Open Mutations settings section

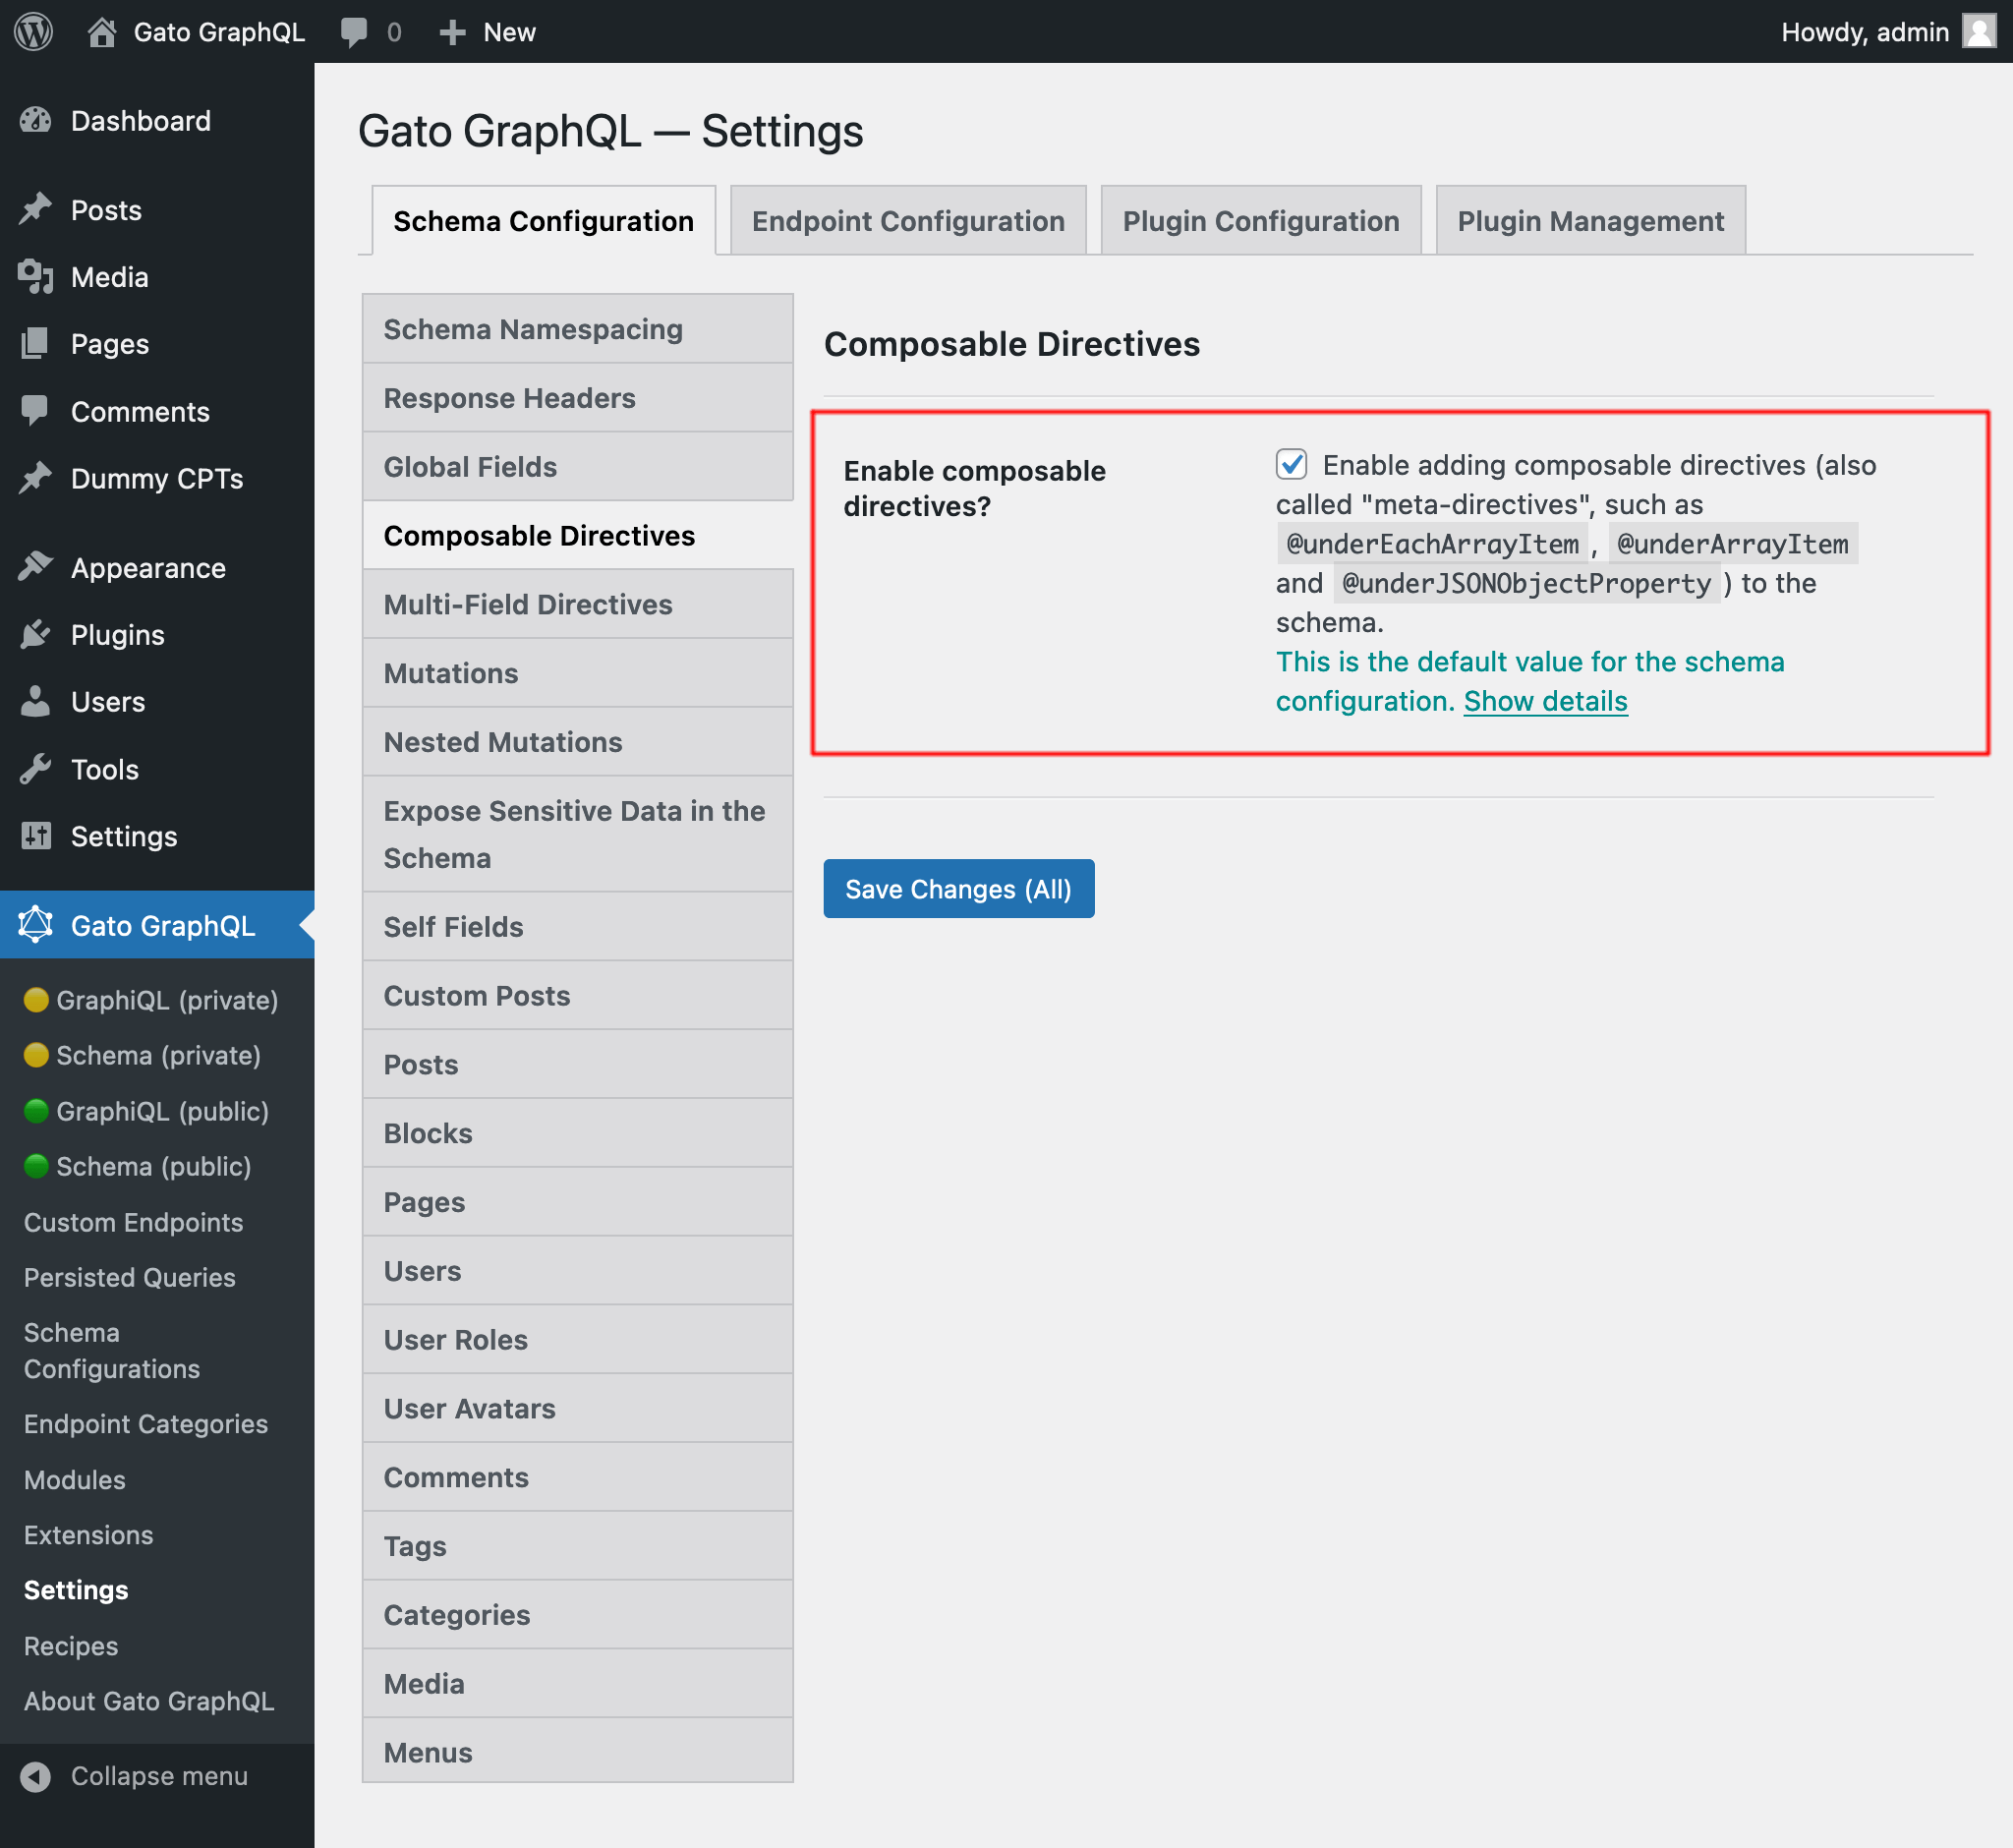(x=578, y=673)
